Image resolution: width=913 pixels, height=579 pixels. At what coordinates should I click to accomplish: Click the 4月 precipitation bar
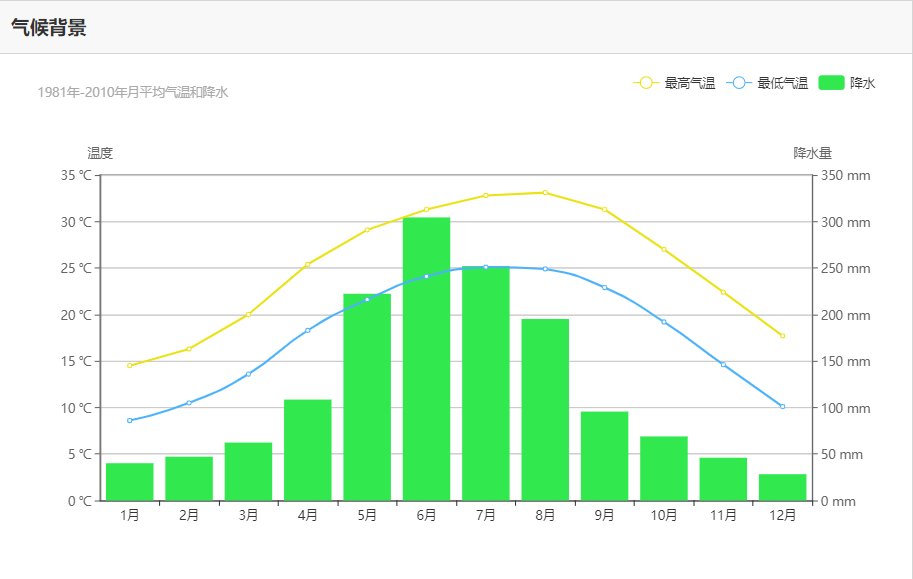[x=307, y=450]
